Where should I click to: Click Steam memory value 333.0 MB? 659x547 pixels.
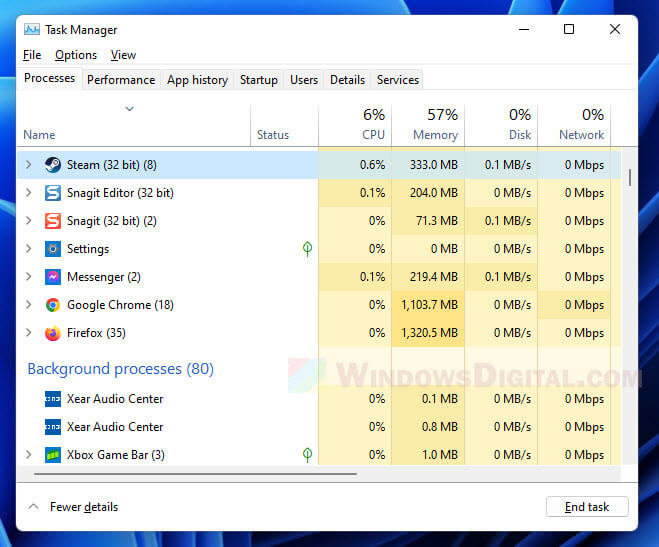pos(434,165)
